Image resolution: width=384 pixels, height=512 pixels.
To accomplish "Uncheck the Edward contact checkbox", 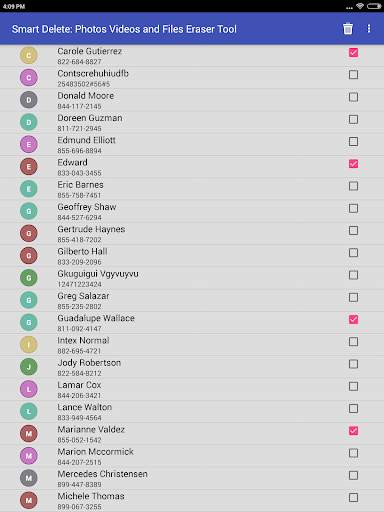I will pyautogui.click(x=353, y=164).
